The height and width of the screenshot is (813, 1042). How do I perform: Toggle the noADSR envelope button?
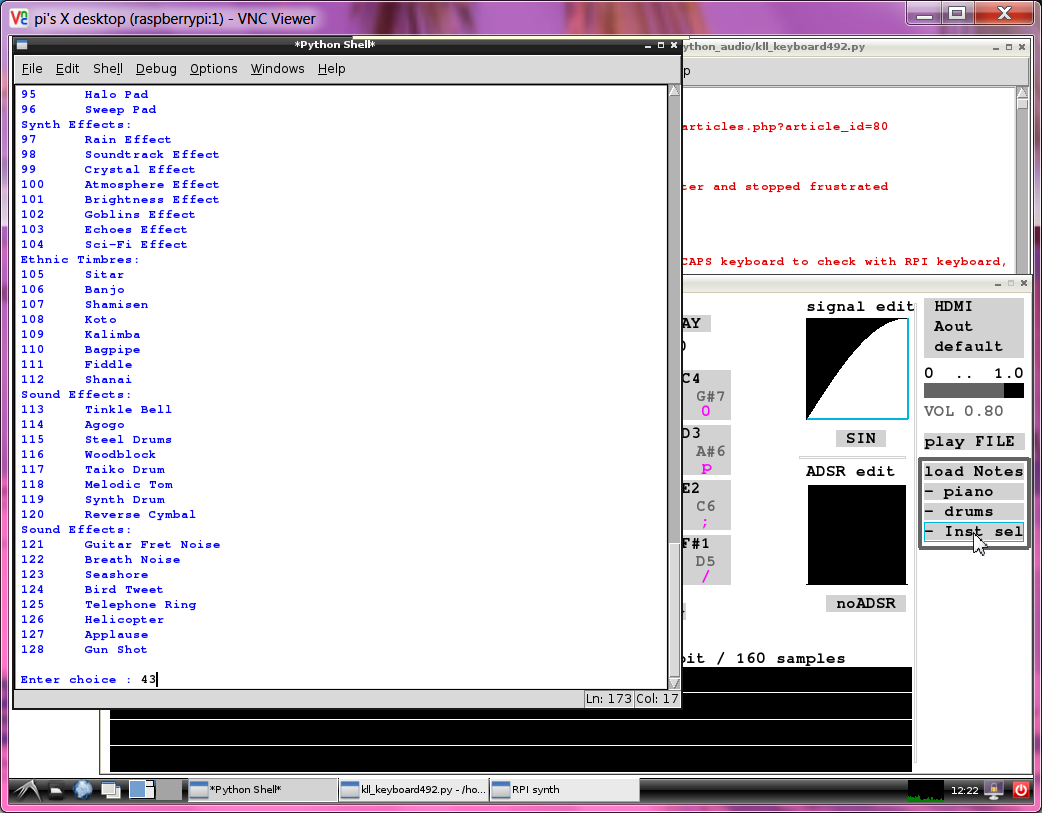pyautogui.click(x=866, y=603)
